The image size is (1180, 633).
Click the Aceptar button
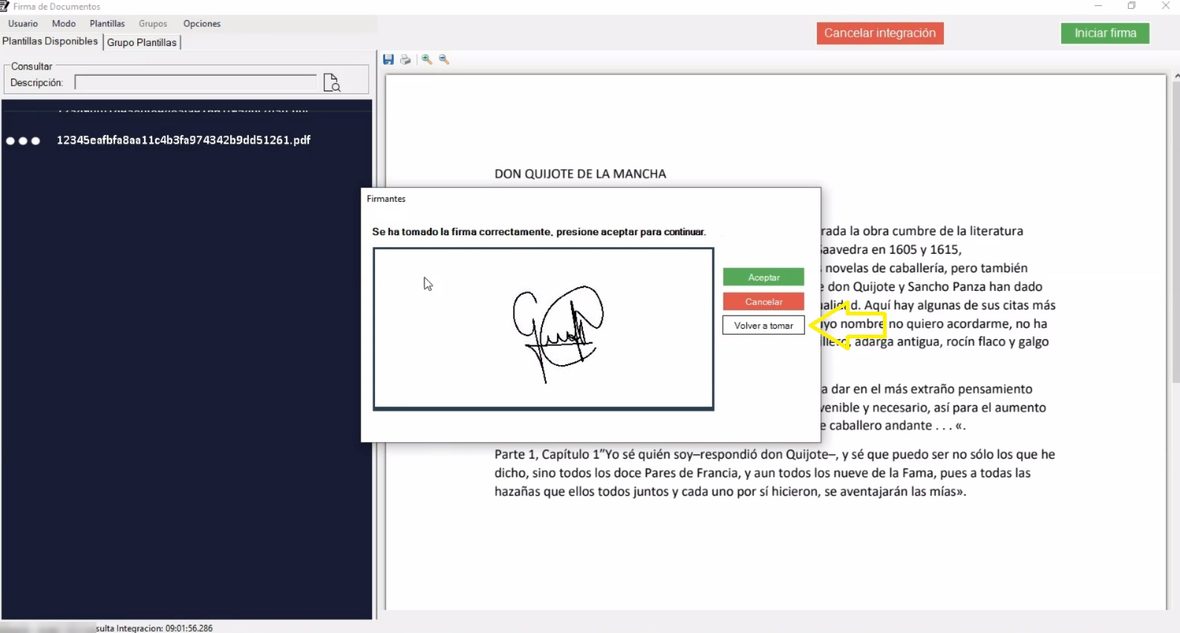(x=763, y=278)
